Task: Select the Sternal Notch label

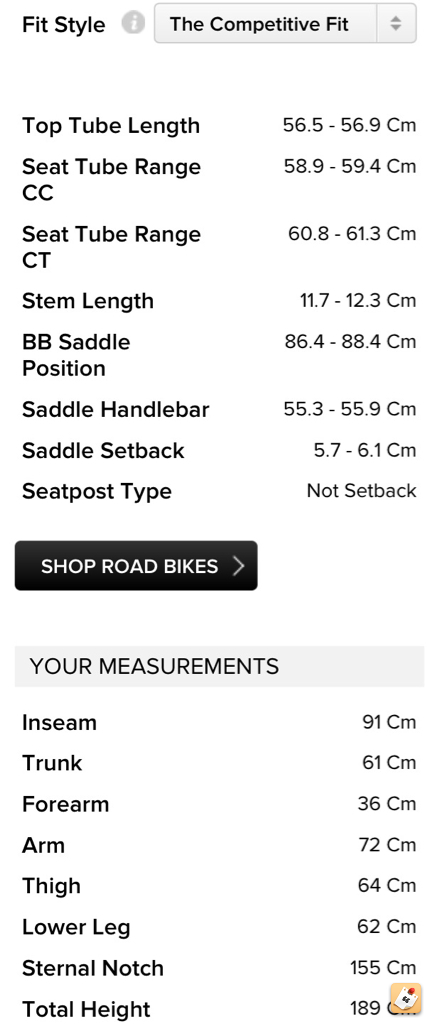Action: coord(93,968)
